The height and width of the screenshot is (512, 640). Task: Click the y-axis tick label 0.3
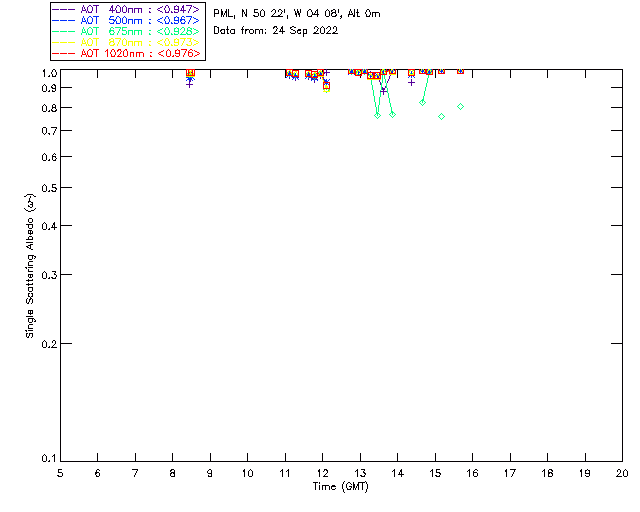tap(49, 275)
